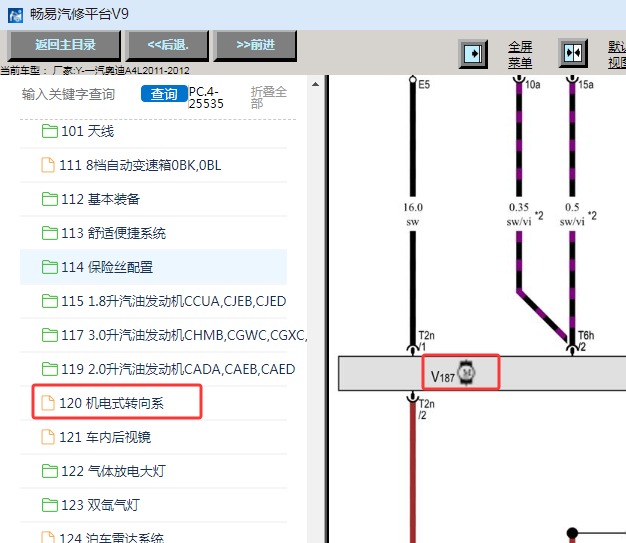Click the 返回主目录 button
Image resolution: width=626 pixels, height=543 pixels.
[64, 45]
